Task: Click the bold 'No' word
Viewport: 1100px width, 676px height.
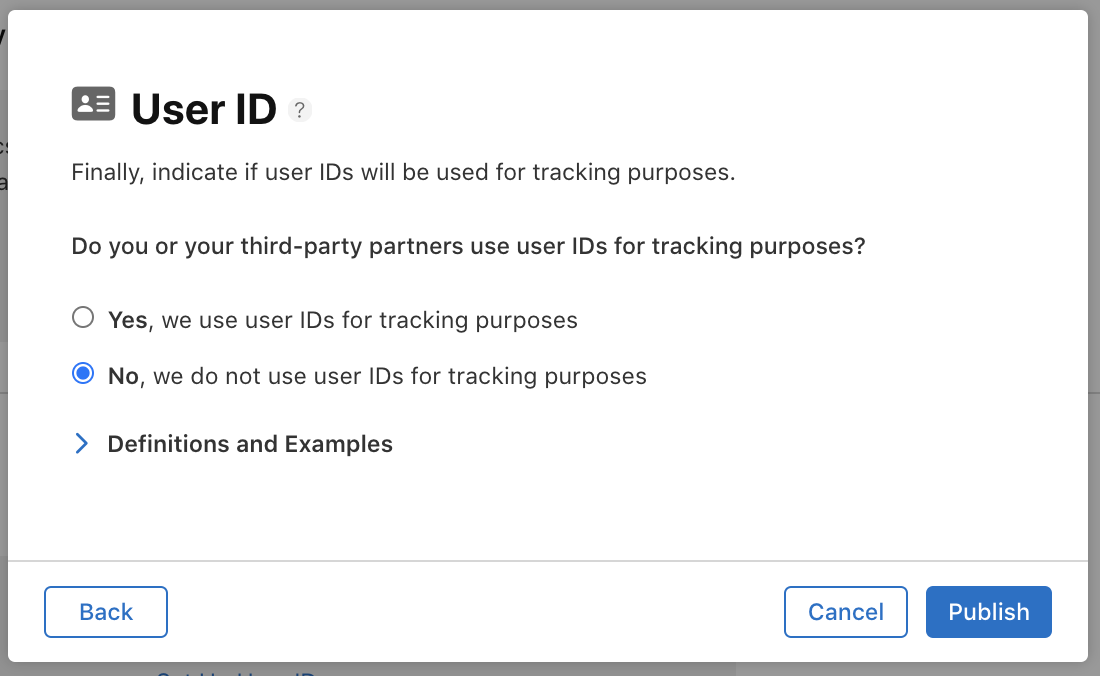Action: click(123, 376)
